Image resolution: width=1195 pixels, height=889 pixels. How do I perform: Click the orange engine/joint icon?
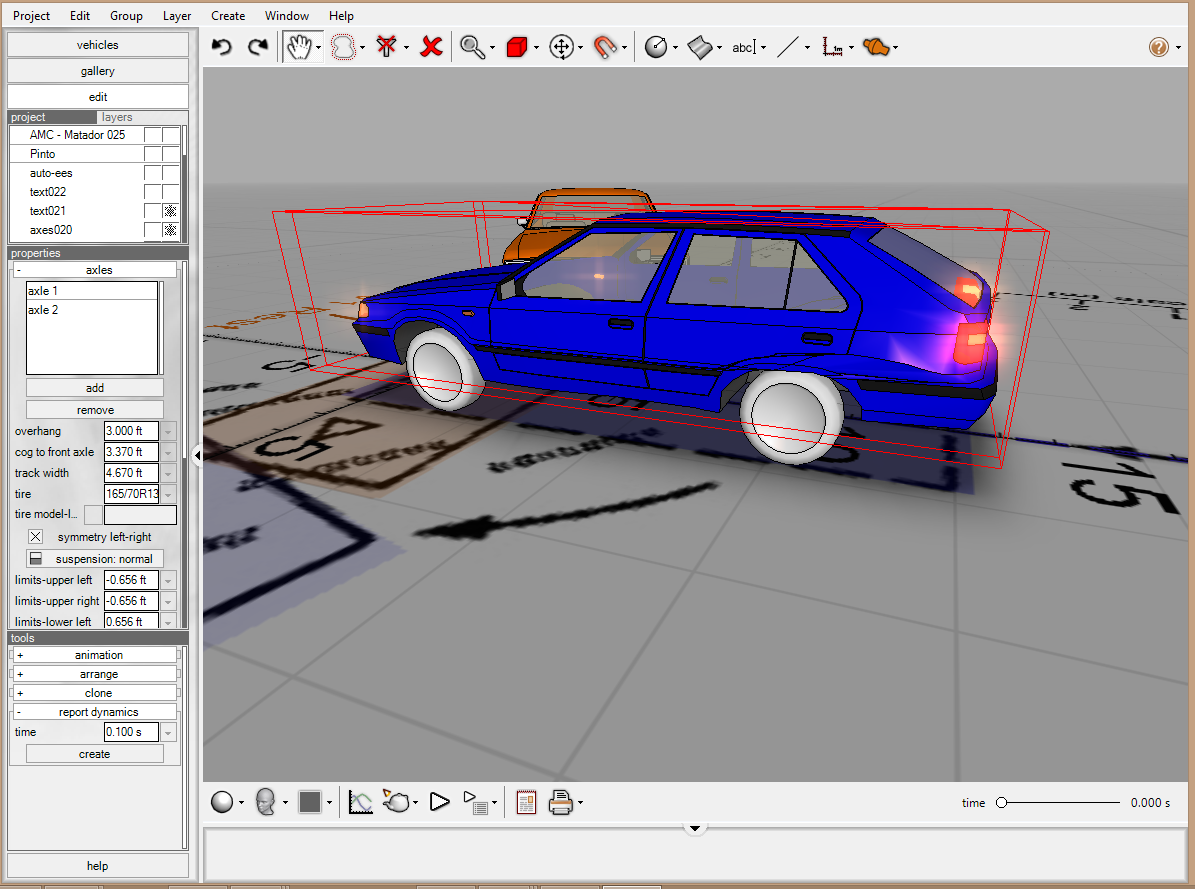point(876,47)
